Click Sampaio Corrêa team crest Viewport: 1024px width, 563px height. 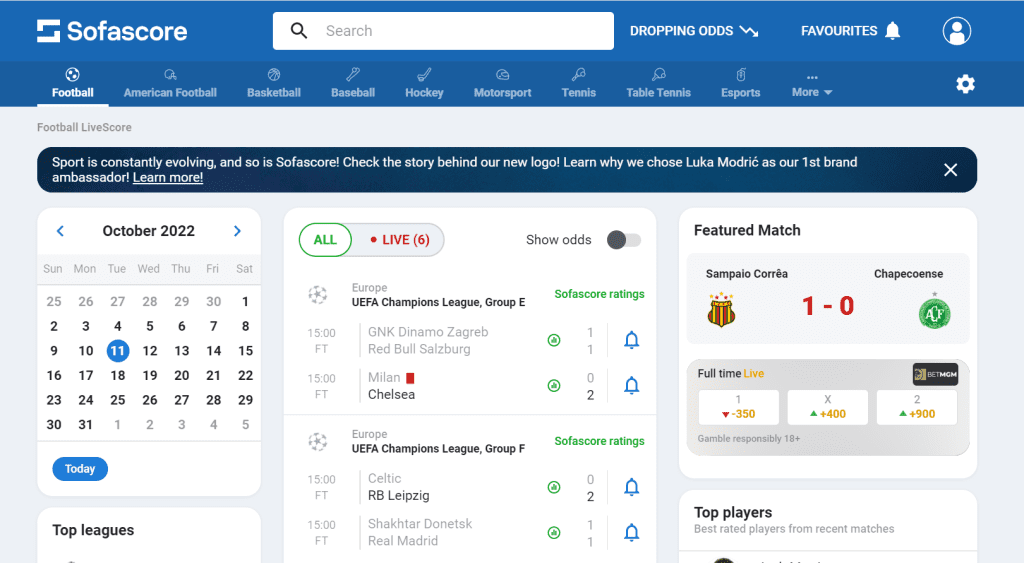[x=721, y=310]
